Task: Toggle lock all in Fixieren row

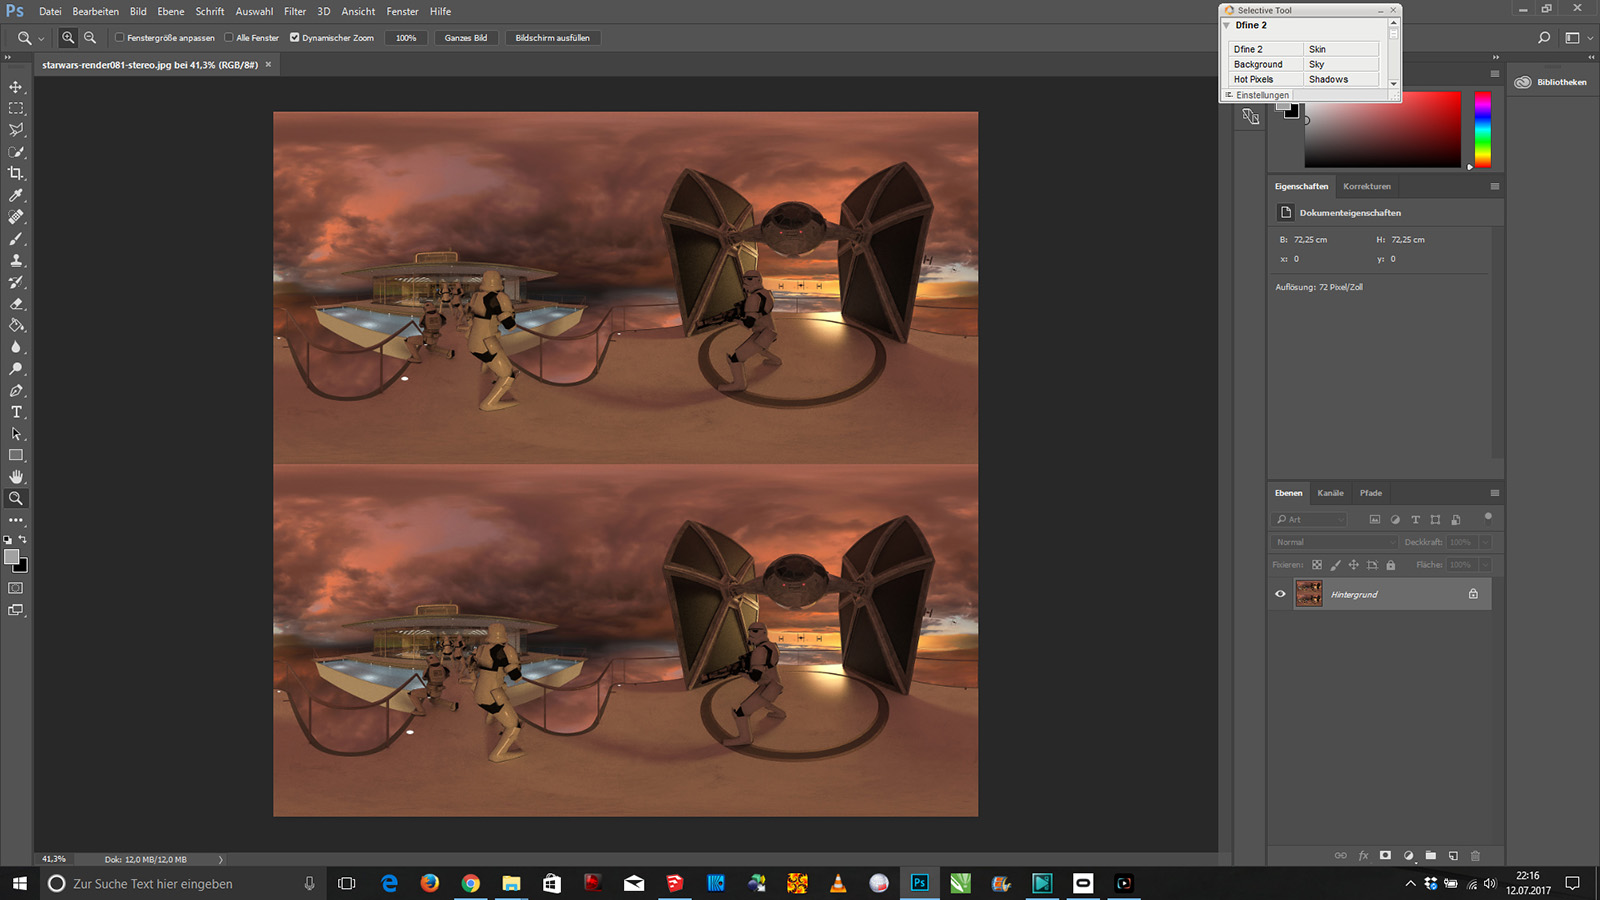Action: [x=1390, y=565]
